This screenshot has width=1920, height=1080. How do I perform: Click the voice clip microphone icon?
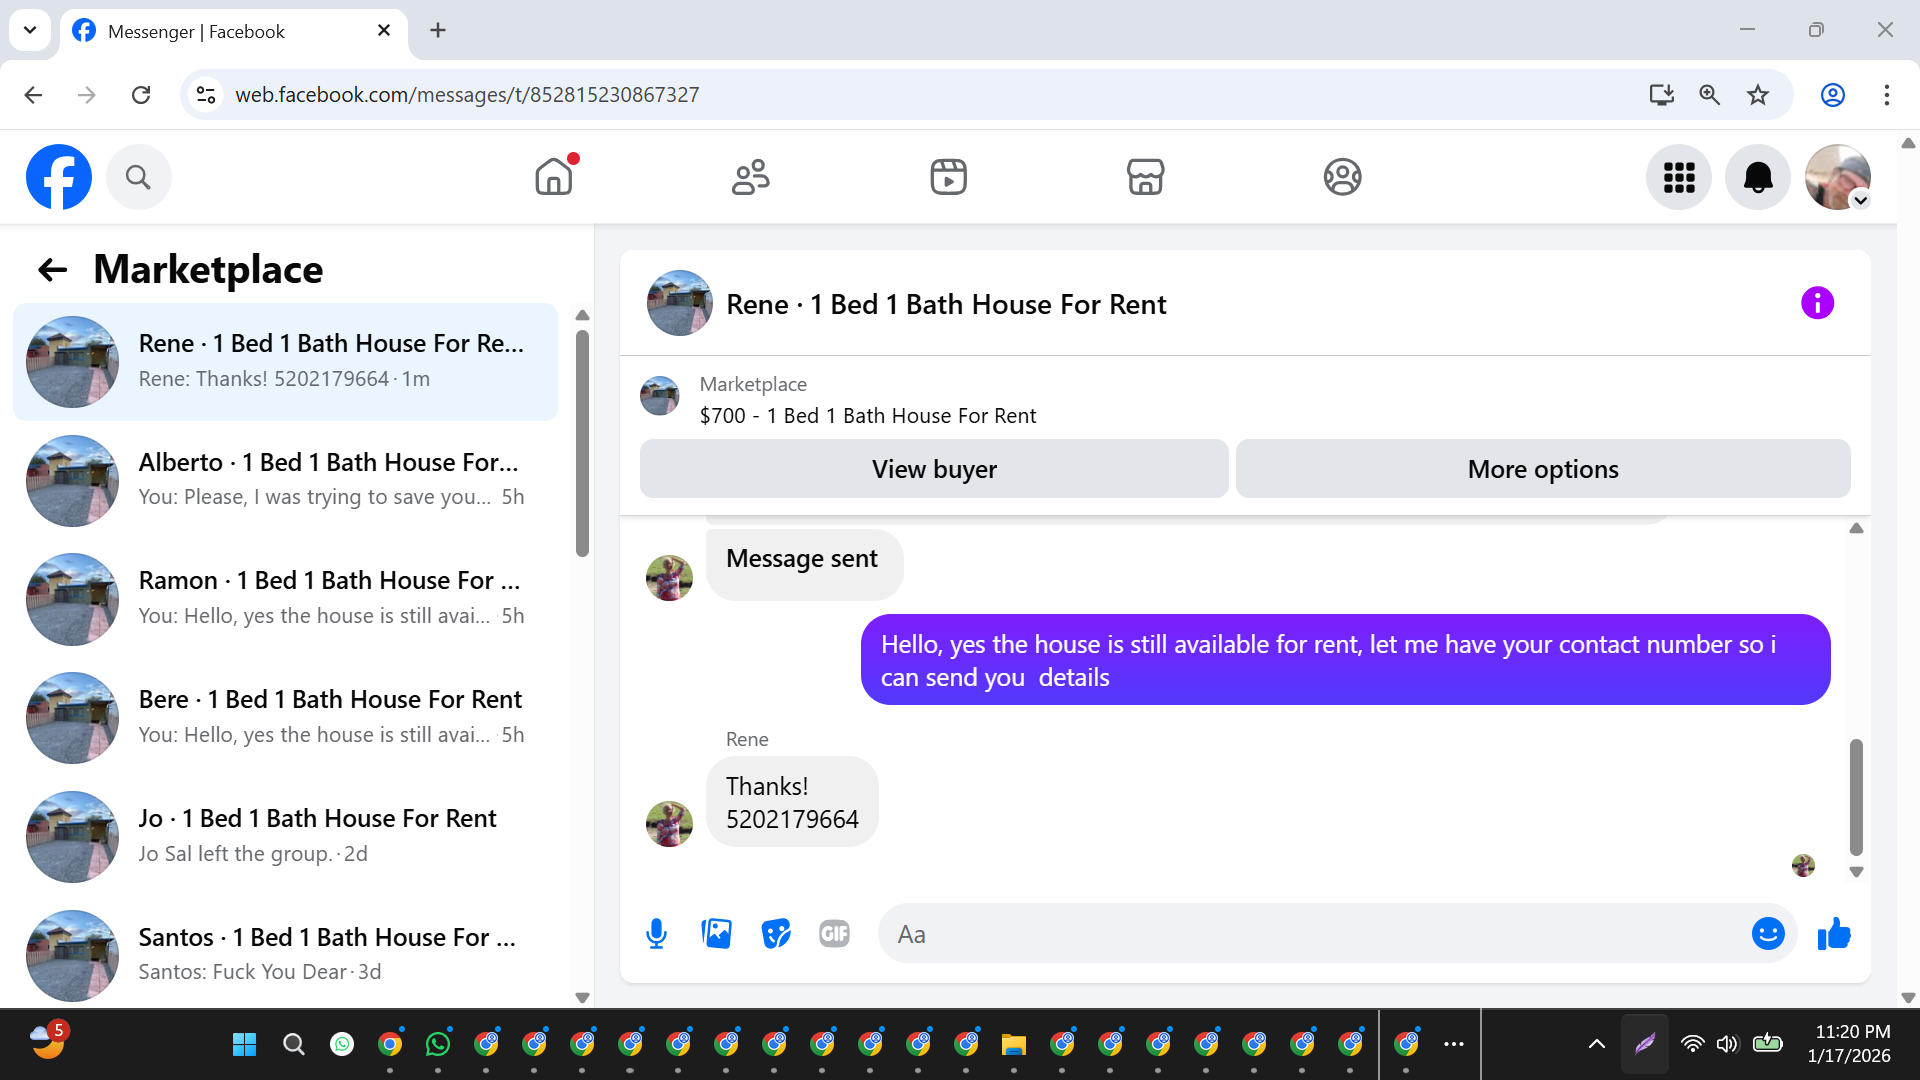[656, 934]
